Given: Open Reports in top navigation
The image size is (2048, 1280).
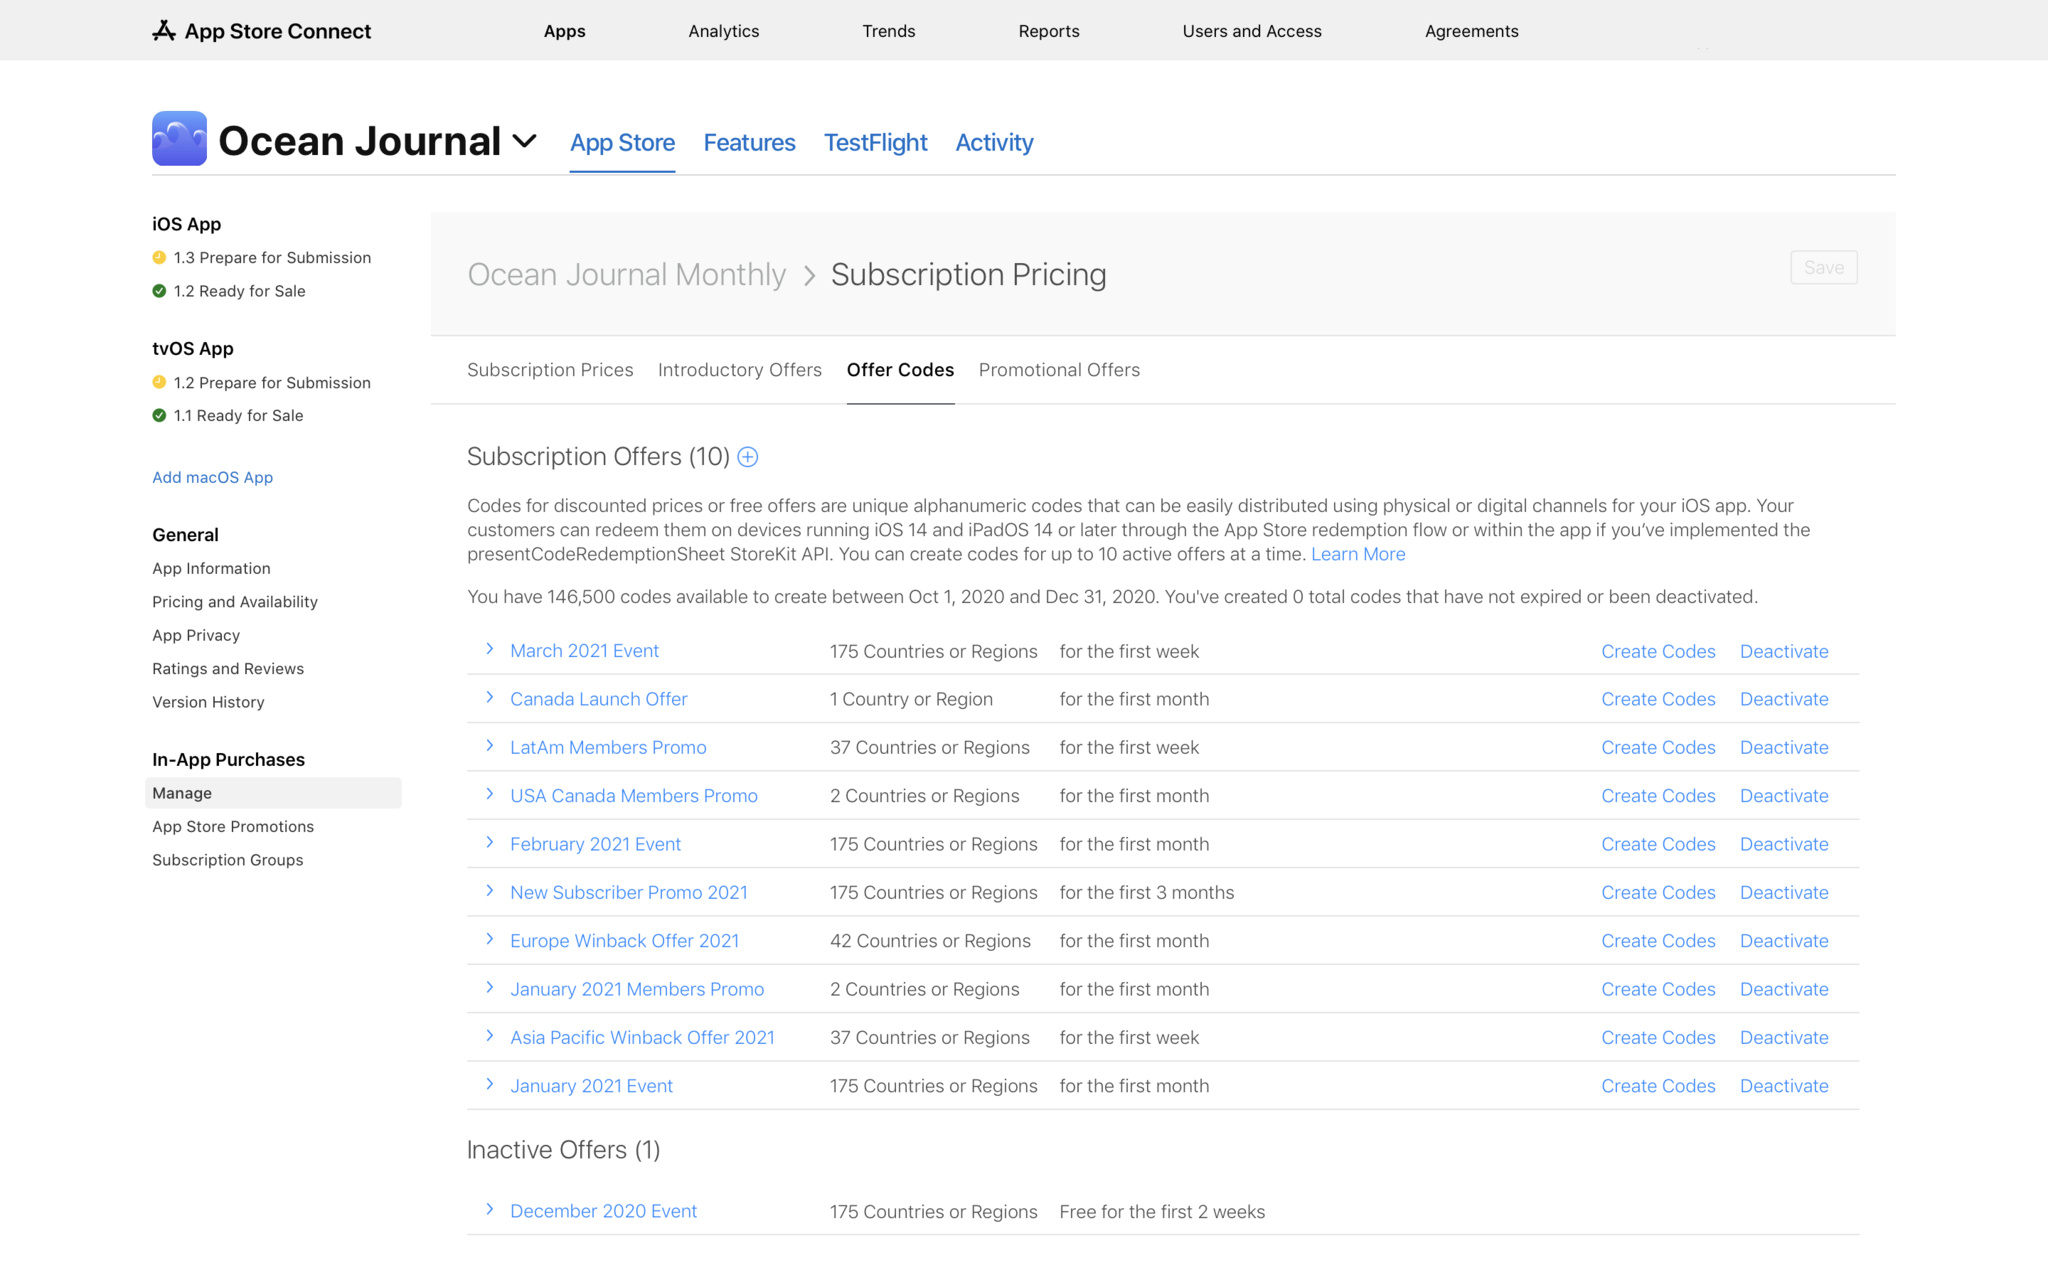Looking at the screenshot, I should pos(1049,31).
